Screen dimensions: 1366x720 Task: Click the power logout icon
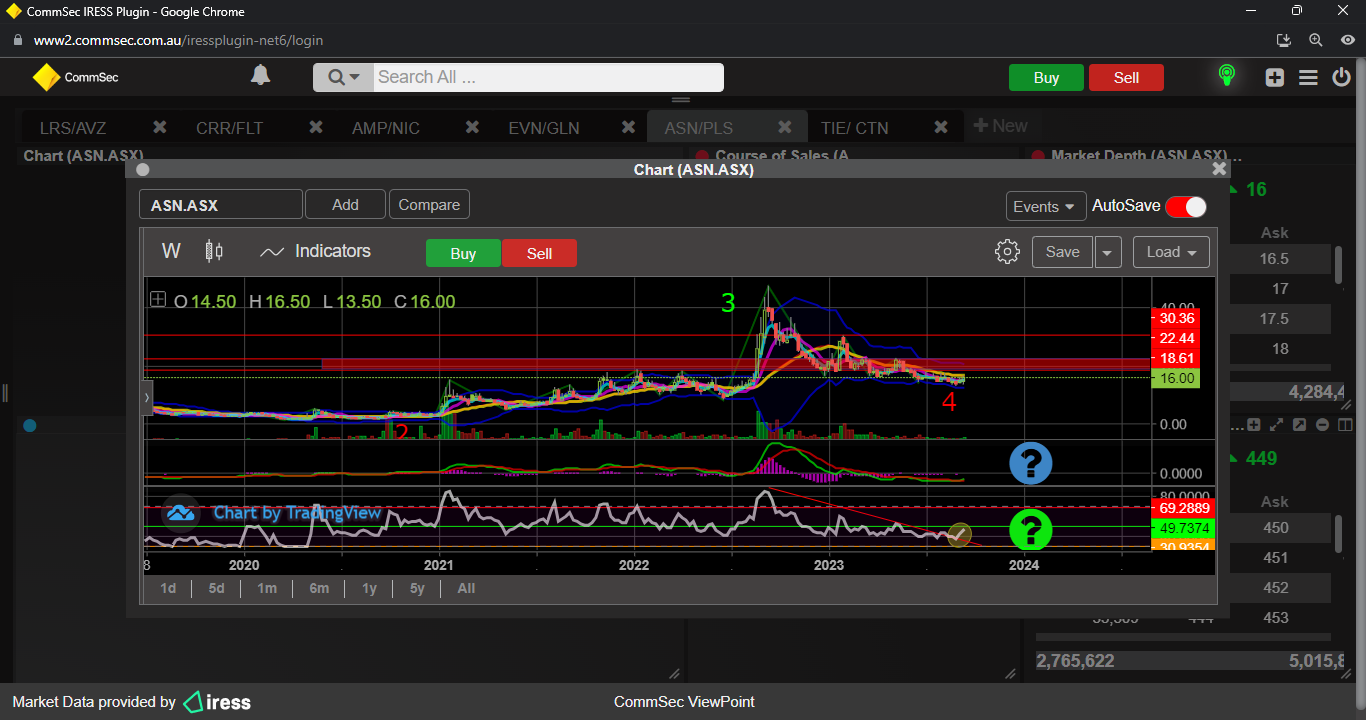tap(1341, 78)
